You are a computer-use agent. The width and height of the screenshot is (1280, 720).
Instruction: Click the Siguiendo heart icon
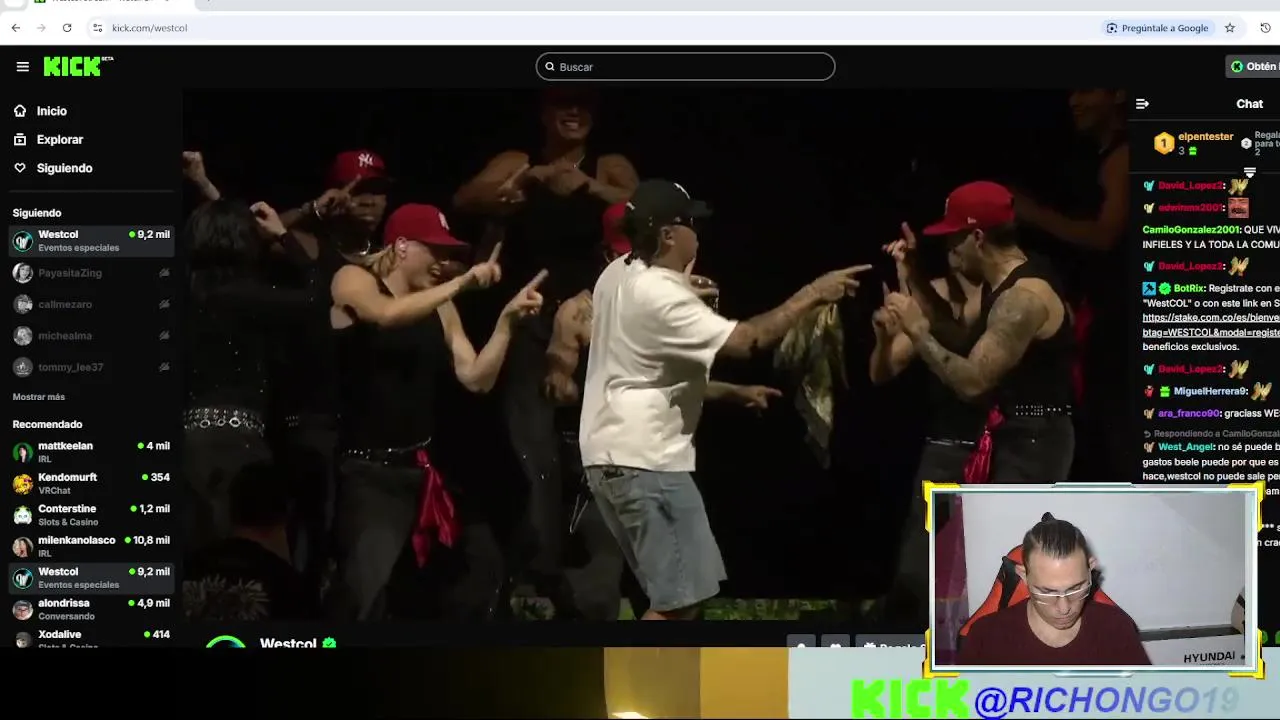coord(20,168)
